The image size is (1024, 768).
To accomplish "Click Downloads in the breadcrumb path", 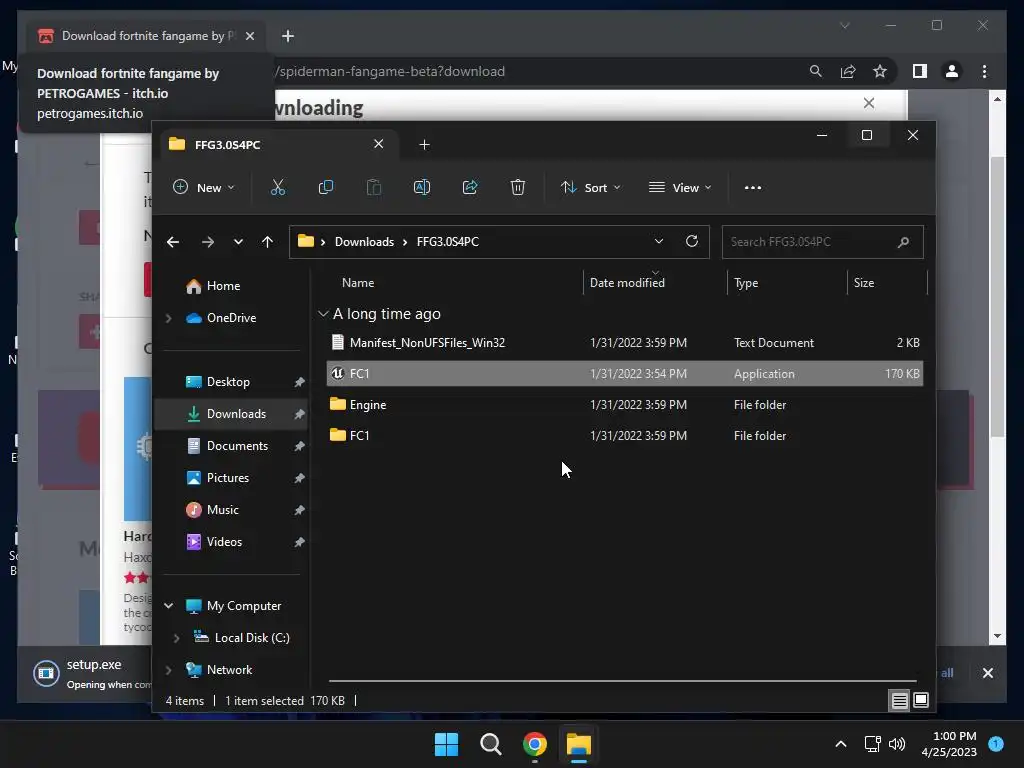I will (364, 242).
